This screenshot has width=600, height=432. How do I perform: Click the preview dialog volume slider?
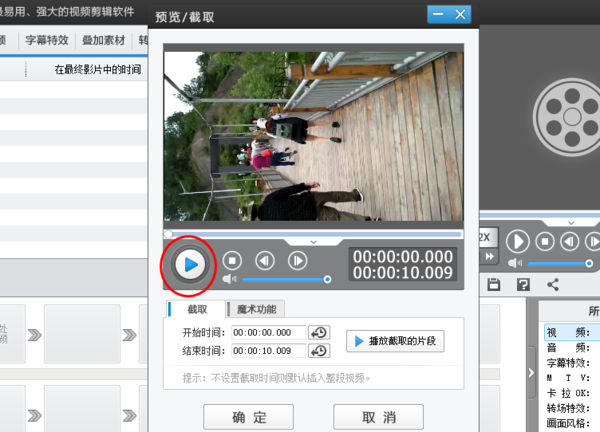point(286,279)
